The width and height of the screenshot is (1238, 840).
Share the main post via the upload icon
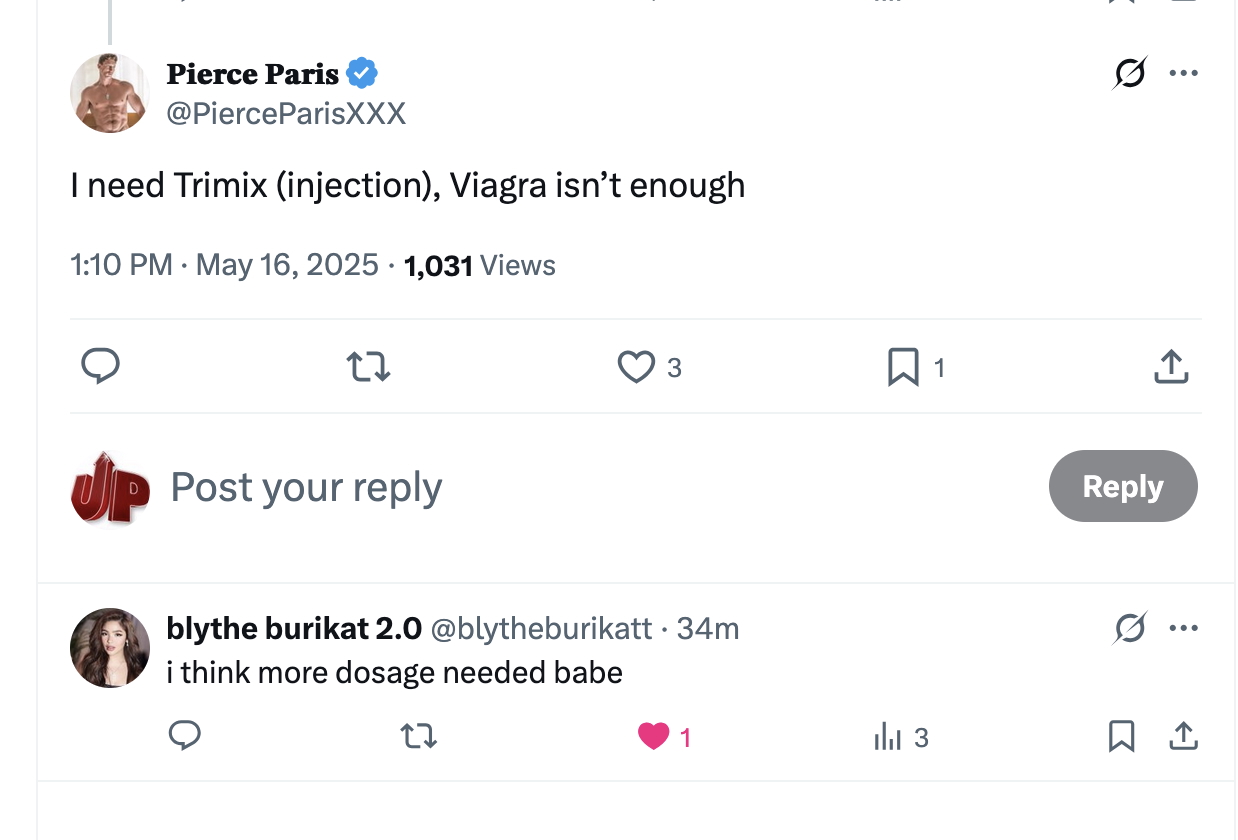(1171, 367)
